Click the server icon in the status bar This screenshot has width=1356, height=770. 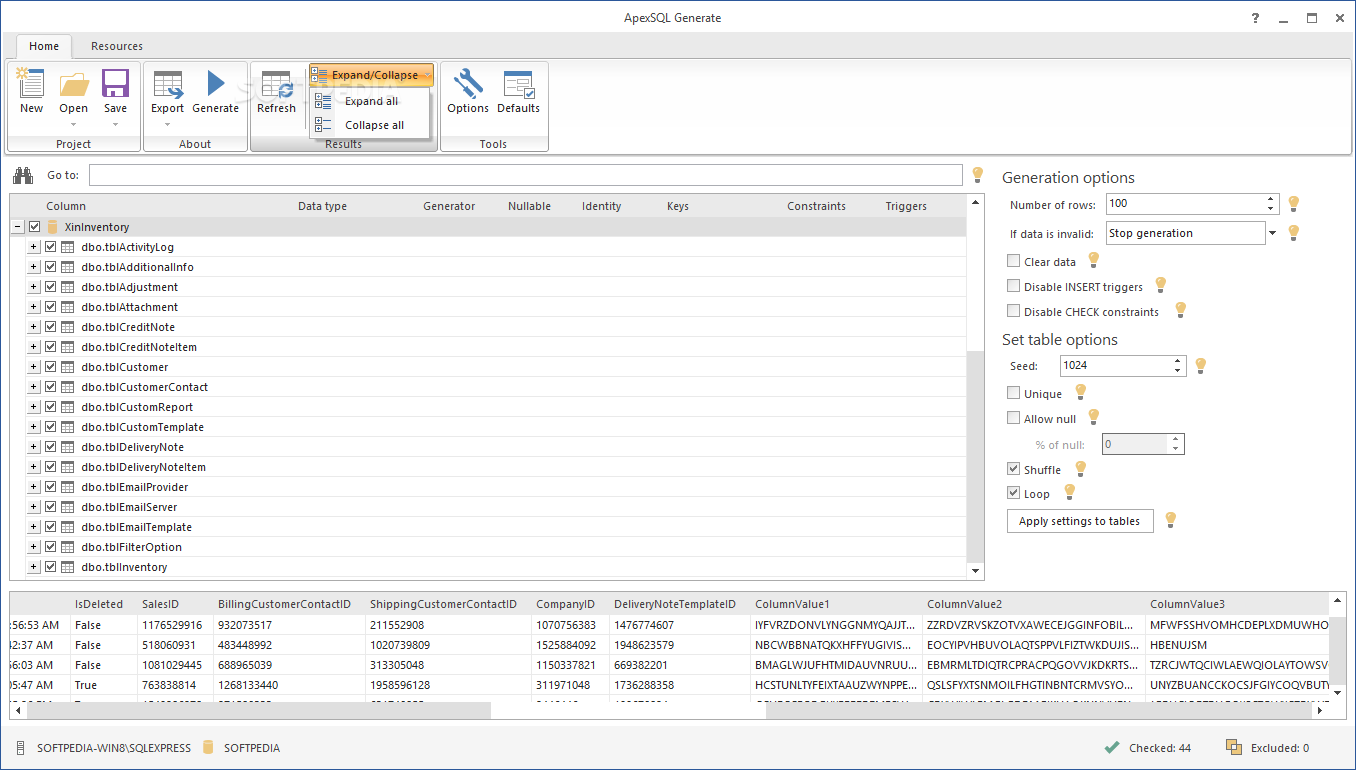[x=22, y=748]
